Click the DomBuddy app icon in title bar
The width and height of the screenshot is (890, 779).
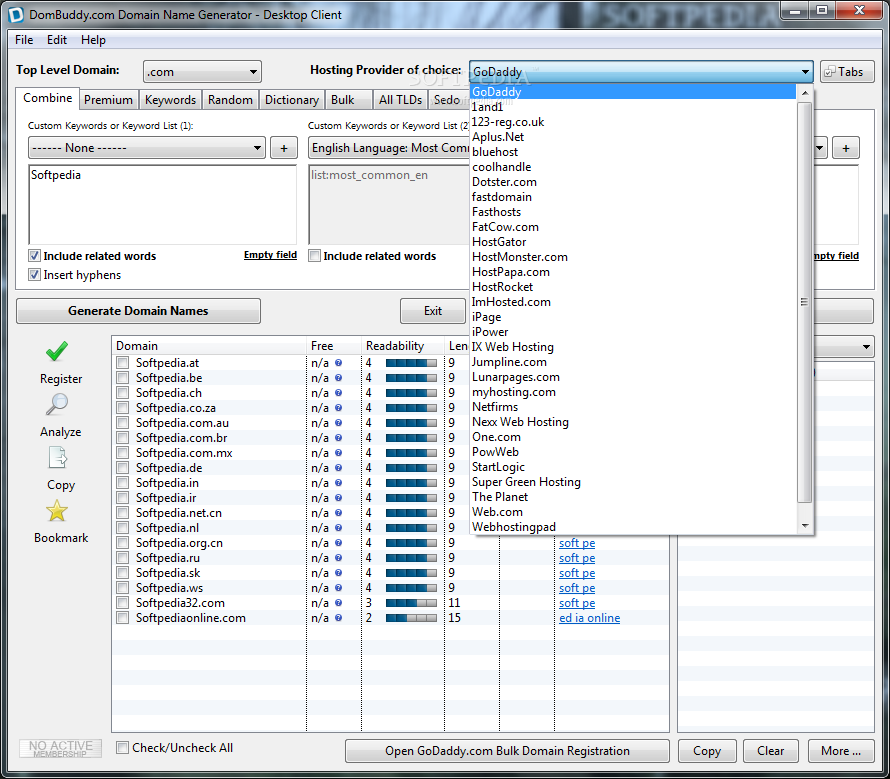coord(15,14)
